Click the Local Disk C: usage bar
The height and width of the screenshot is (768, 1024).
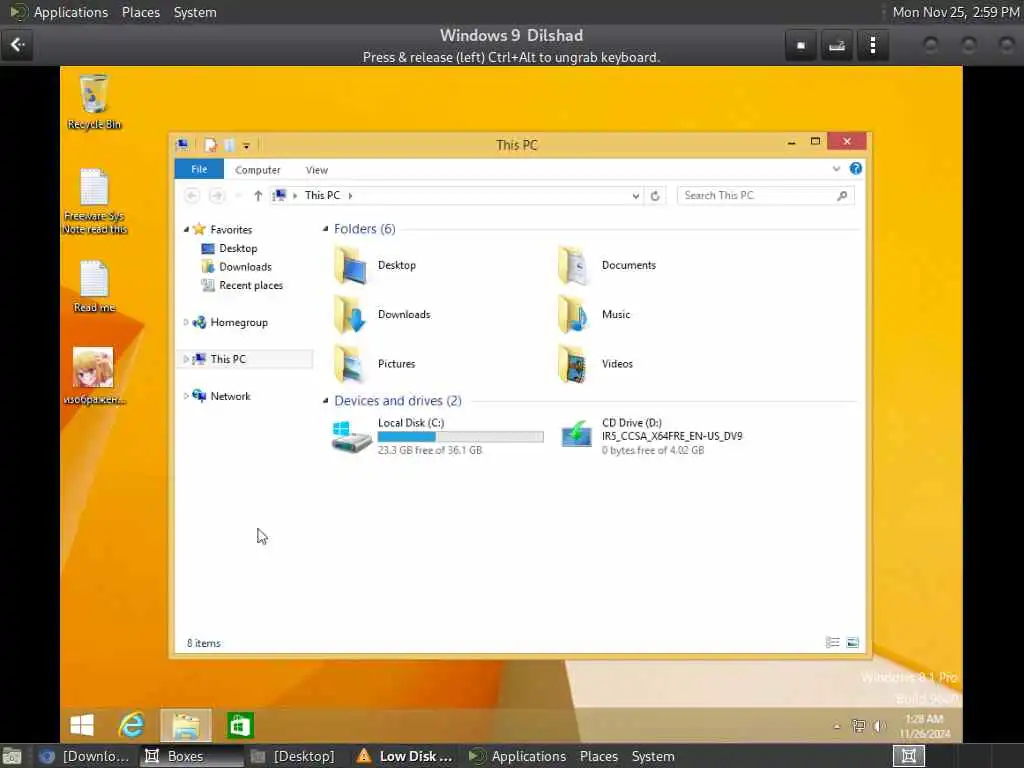(460, 437)
